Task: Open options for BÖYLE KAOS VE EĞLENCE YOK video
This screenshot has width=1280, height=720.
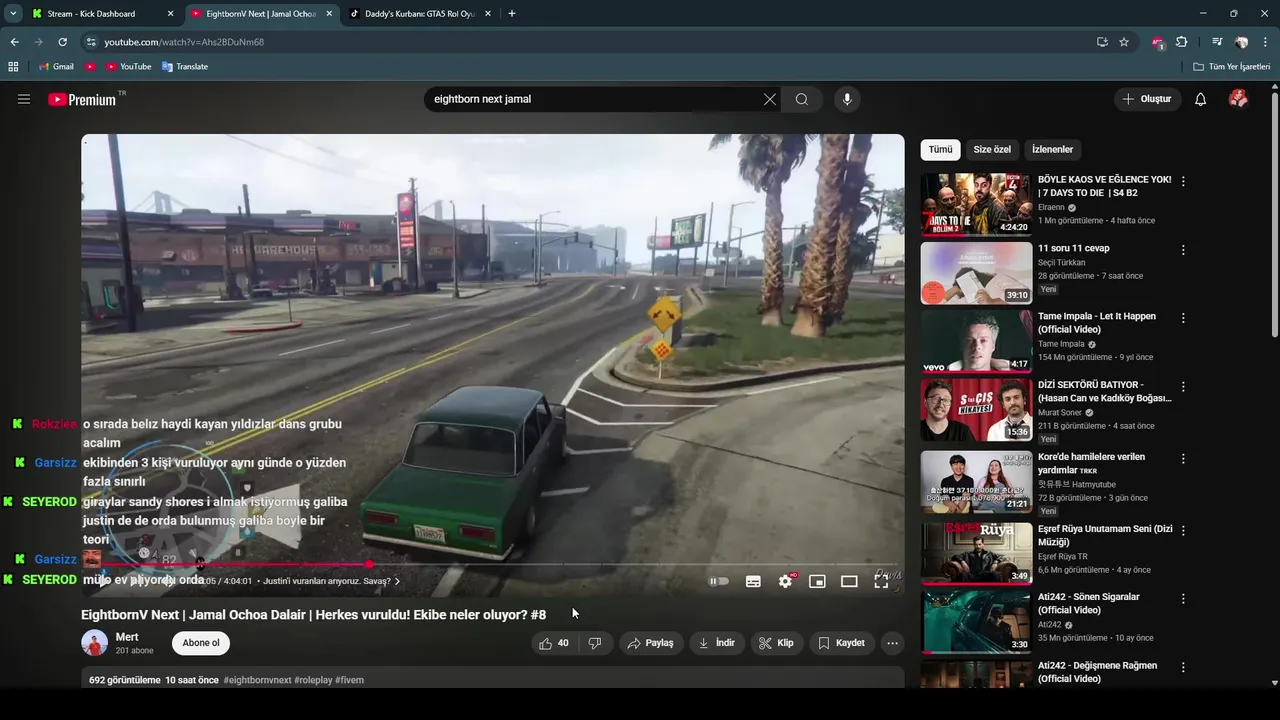Action: (1183, 181)
